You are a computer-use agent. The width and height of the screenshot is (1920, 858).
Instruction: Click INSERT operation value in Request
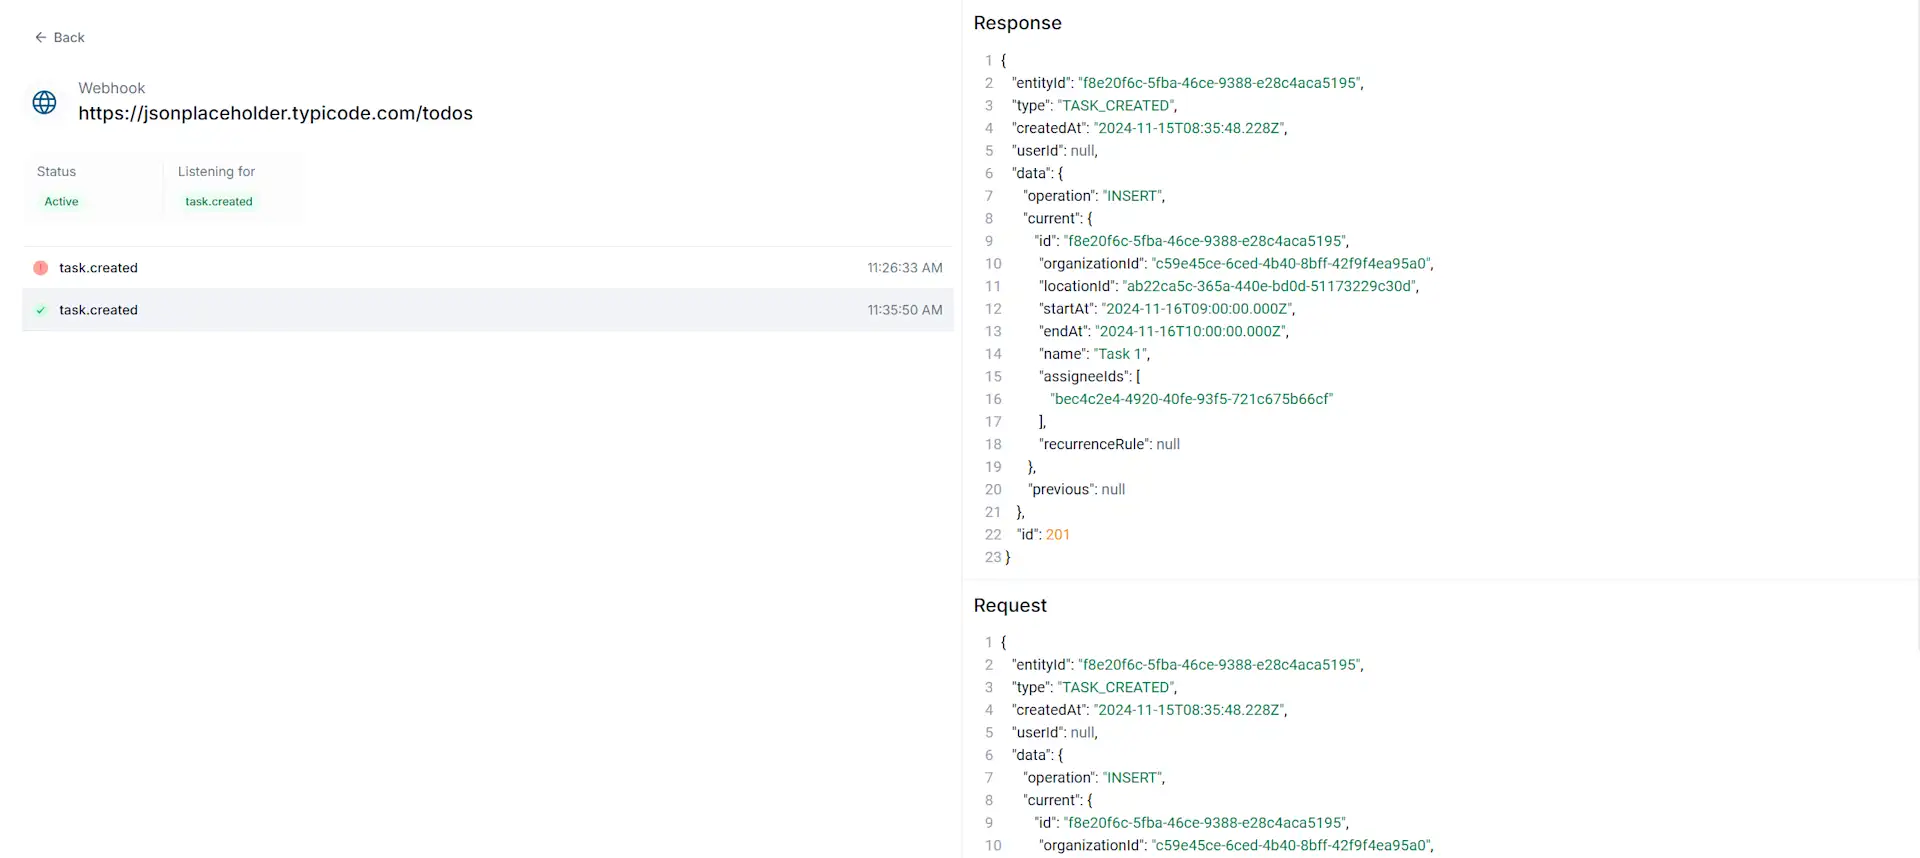click(1133, 778)
